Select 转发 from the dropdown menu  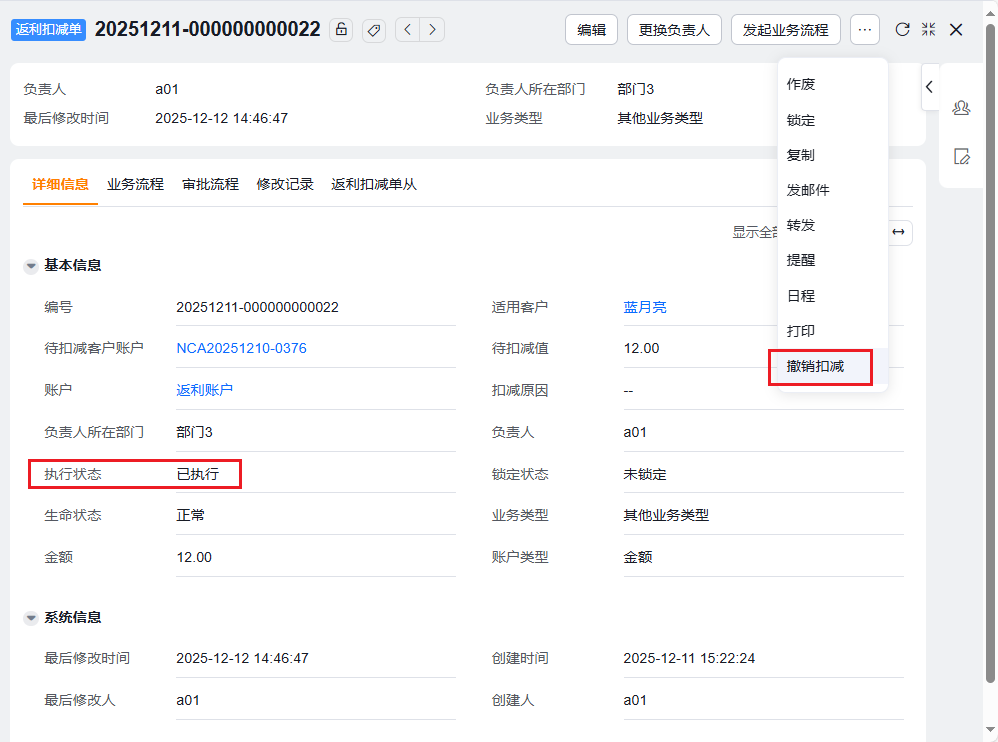click(833, 225)
